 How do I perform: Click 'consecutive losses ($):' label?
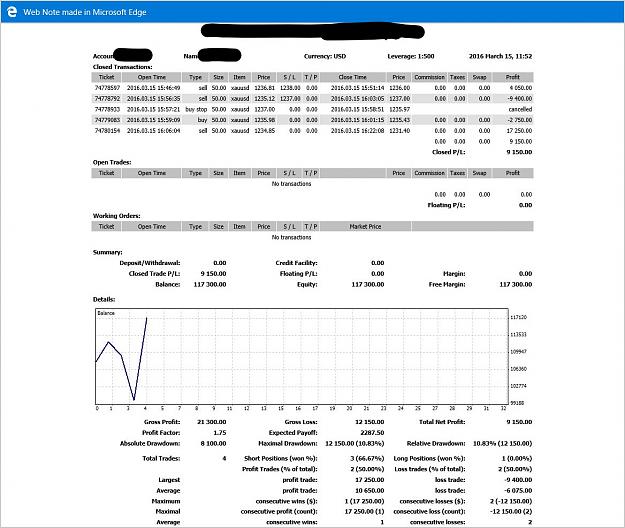[x=432, y=502]
